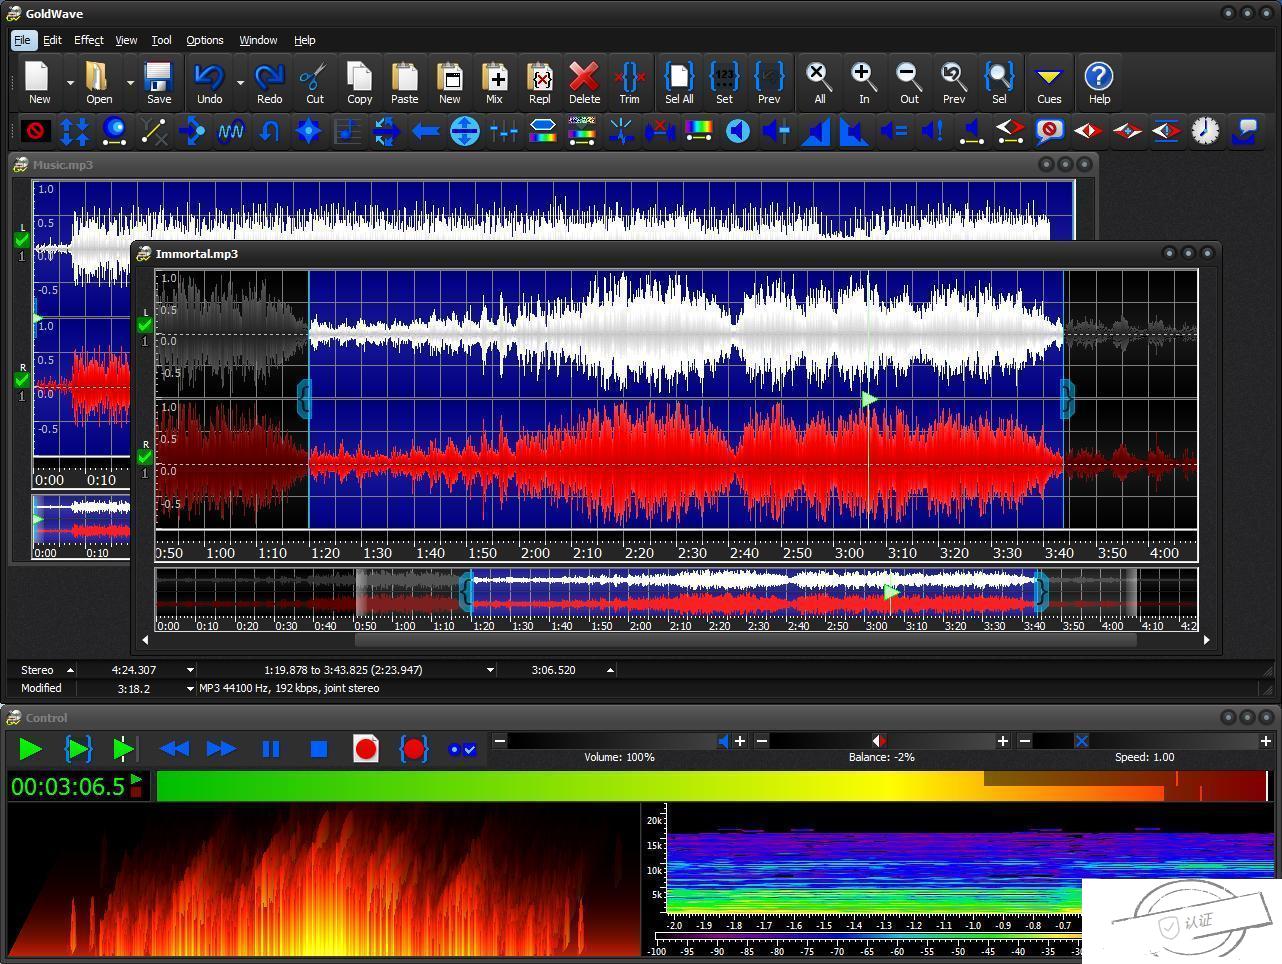Open dropdown arrow next to Undo
The height and width of the screenshot is (964, 1282).
[240, 83]
